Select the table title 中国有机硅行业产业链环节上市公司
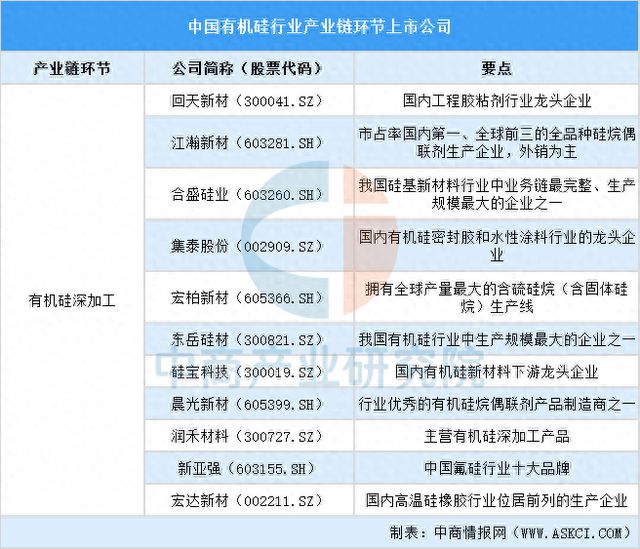 tap(320, 27)
